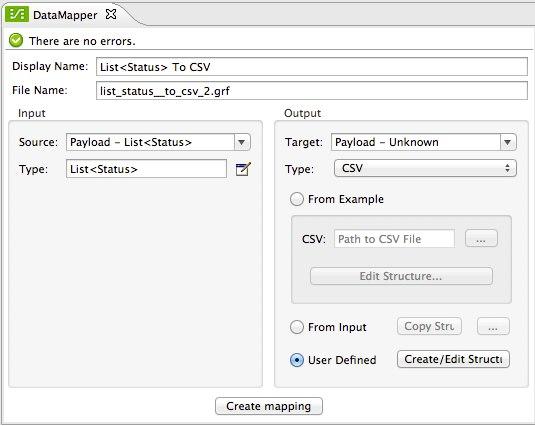Click the Copy Structure button
This screenshot has height=426, width=535.
pos(429,326)
